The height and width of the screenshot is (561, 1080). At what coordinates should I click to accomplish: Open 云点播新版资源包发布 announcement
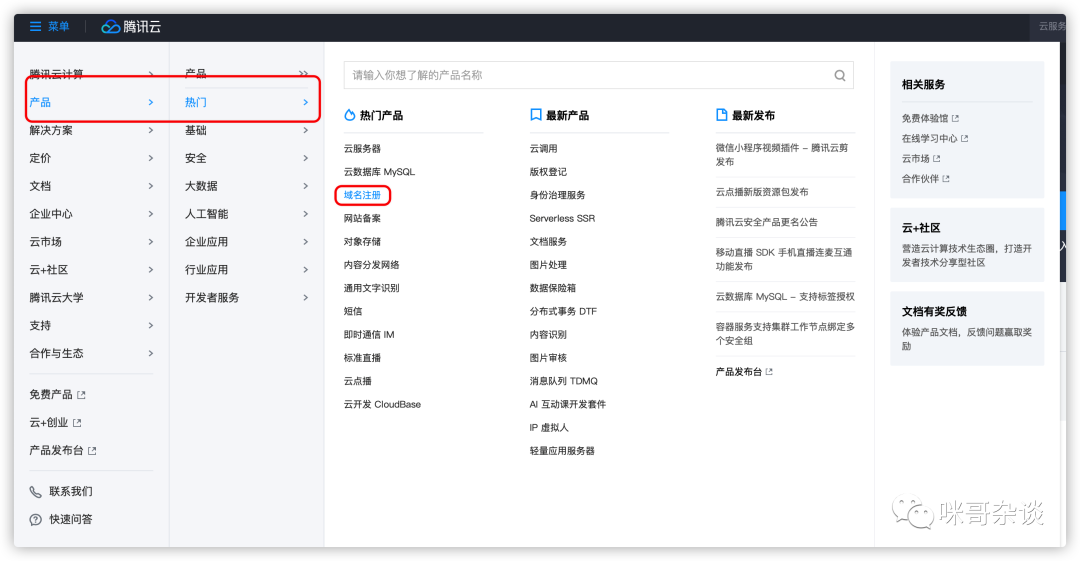pos(762,192)
